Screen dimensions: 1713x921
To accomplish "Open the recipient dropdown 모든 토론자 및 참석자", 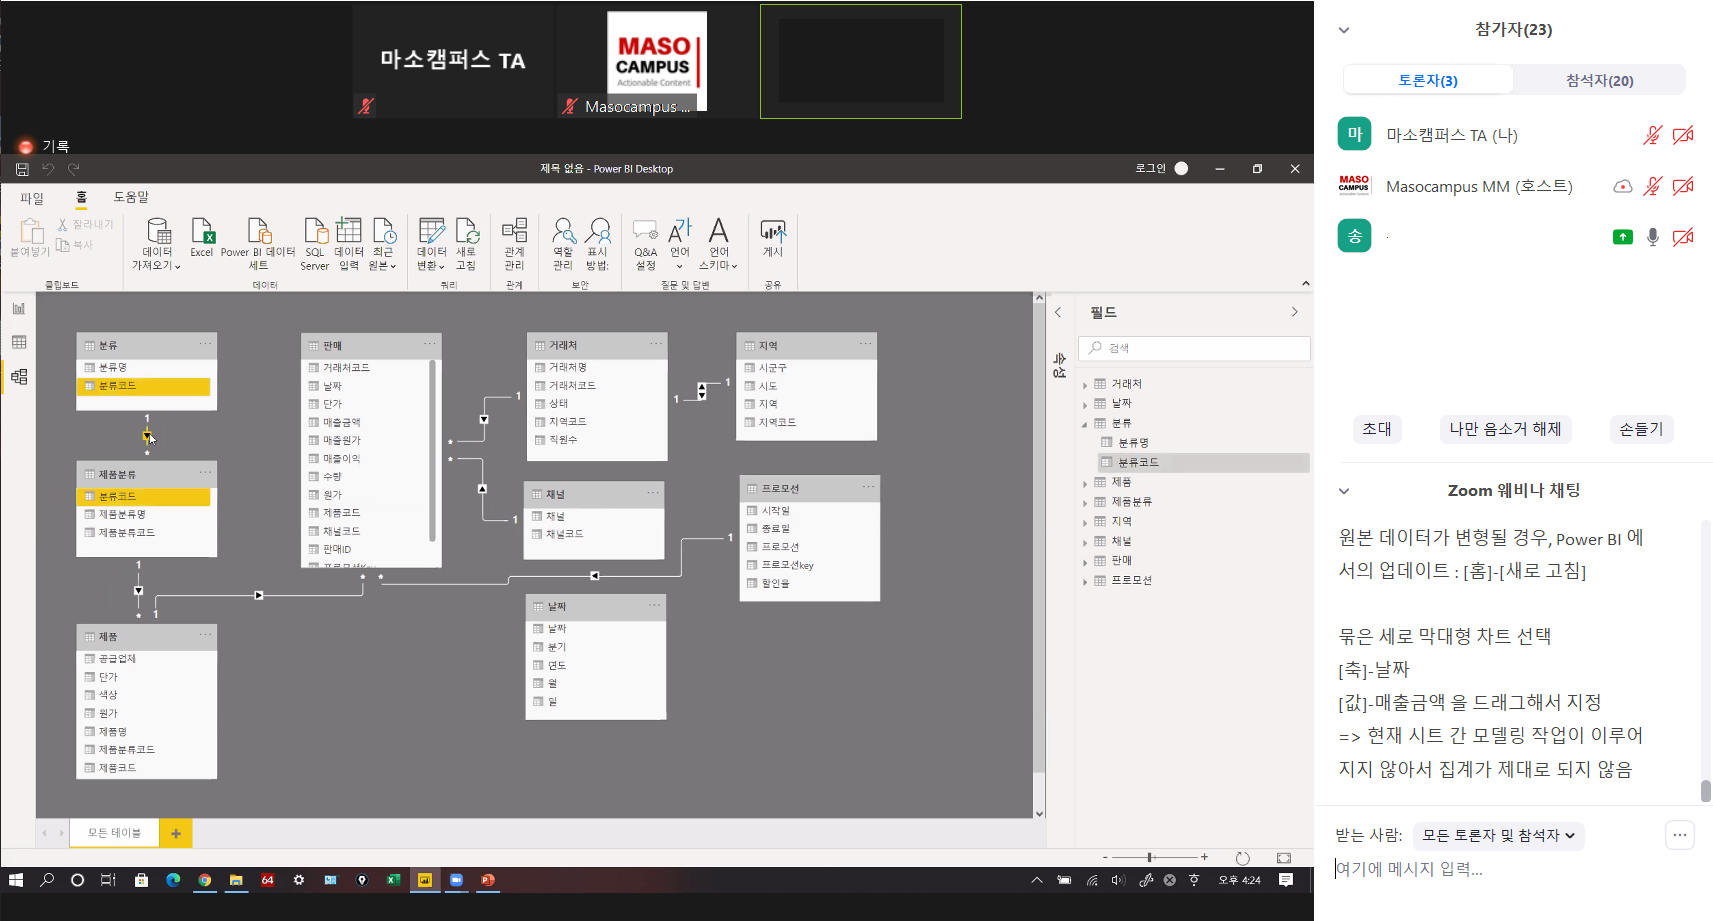I will 1498,835.
